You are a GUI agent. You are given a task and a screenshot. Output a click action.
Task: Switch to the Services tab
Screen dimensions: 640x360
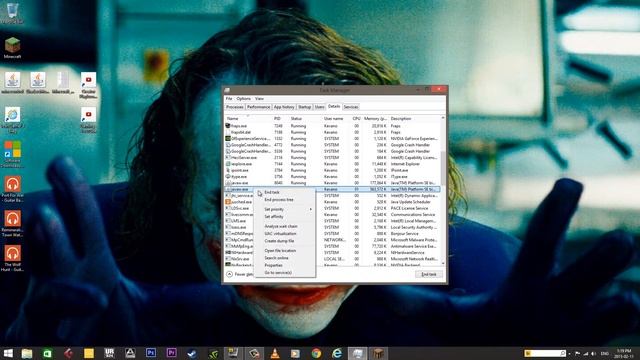pyautogui.click(x=351, y=107)
